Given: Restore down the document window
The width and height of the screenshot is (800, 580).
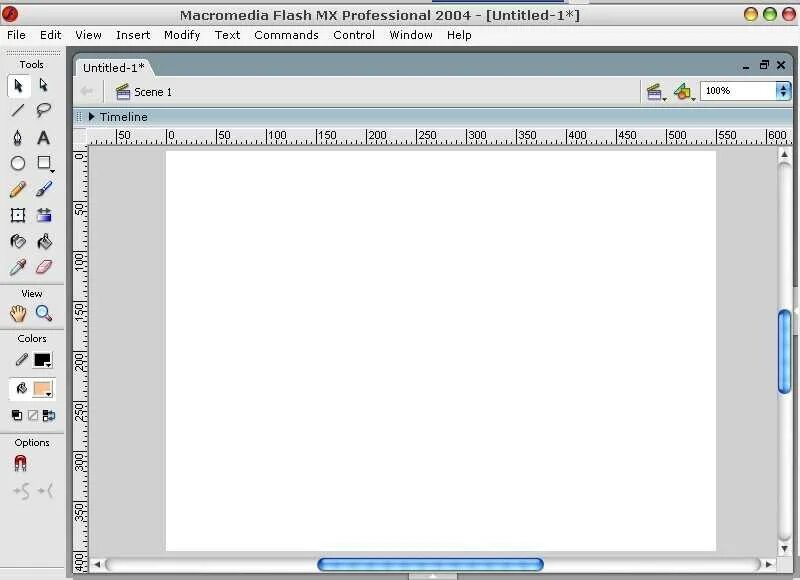Looking at the screenshot, I should (764, 65).
